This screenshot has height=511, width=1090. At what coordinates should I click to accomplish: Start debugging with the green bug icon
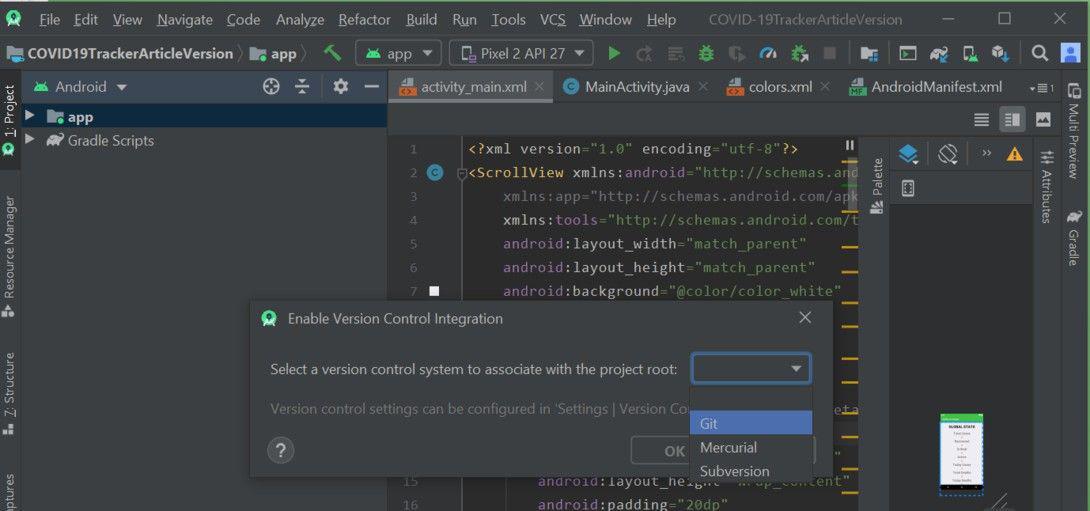click(706, 54)
